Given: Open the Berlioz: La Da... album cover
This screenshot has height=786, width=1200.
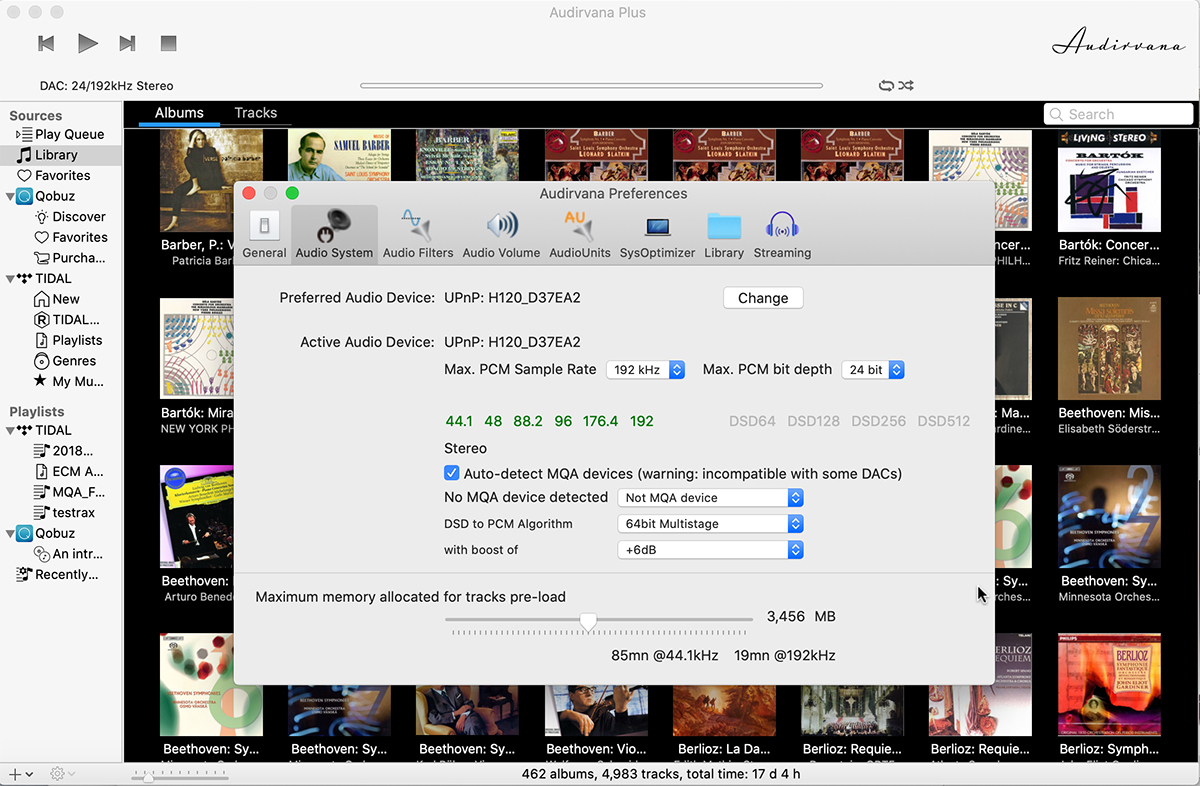Looking at the screenshot, I should pos(724,710).
